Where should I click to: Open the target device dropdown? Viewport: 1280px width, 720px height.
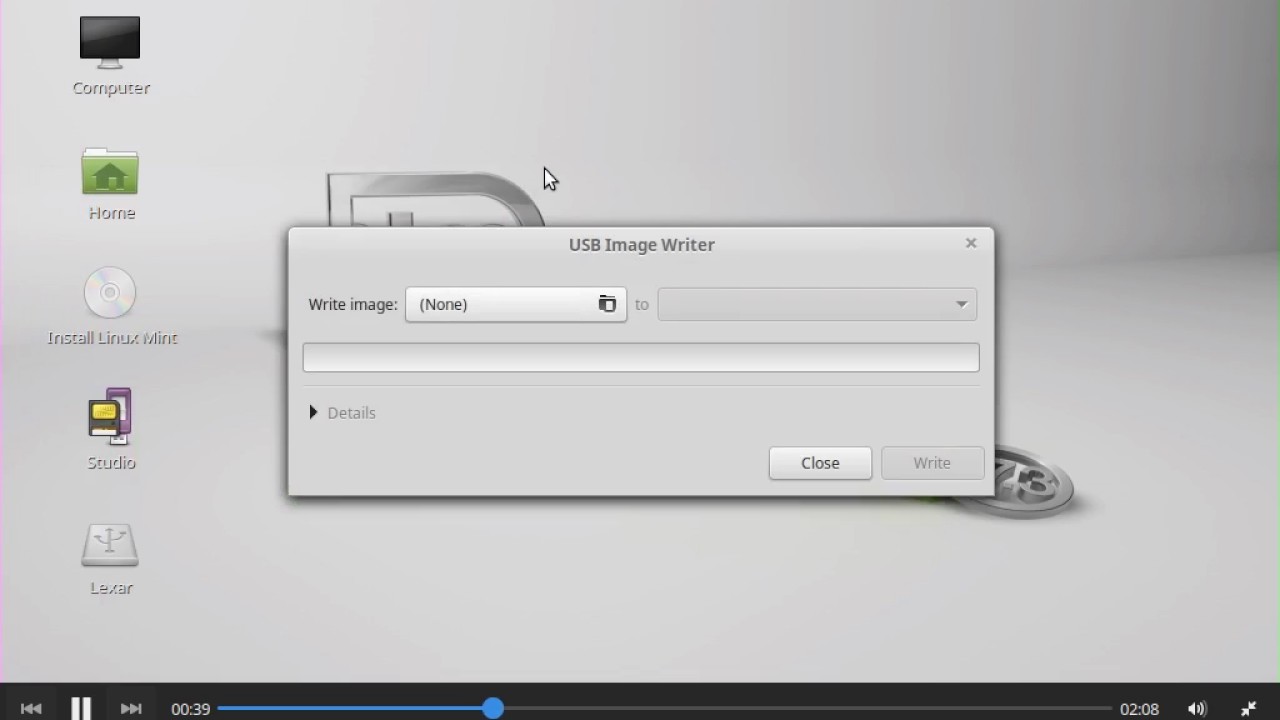pyautogui.click(x=817, y=304)
